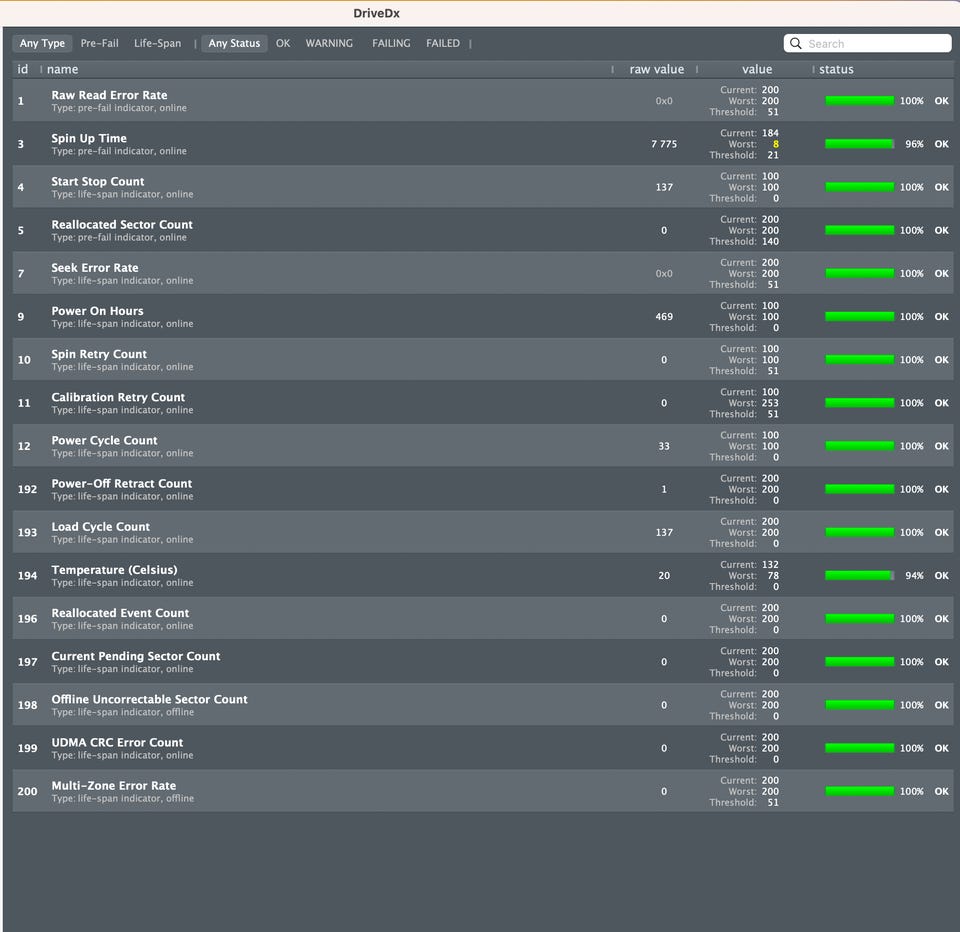960x932 pixels.
Task: Select the Any Status filter
Action: [x=234, y=43]
